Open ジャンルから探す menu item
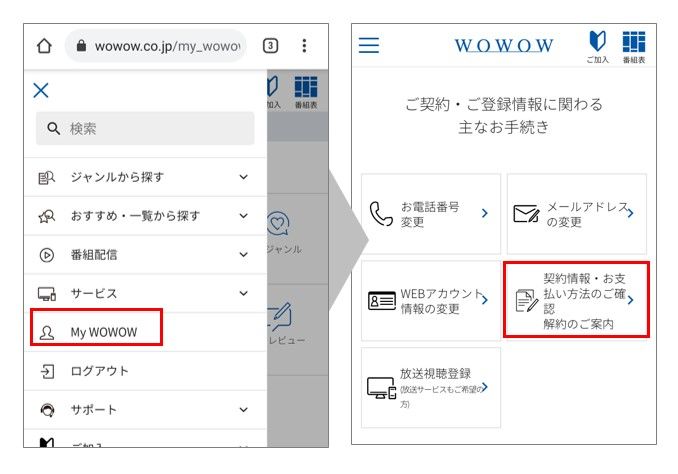The image size is (678, 474). [145, 177]
